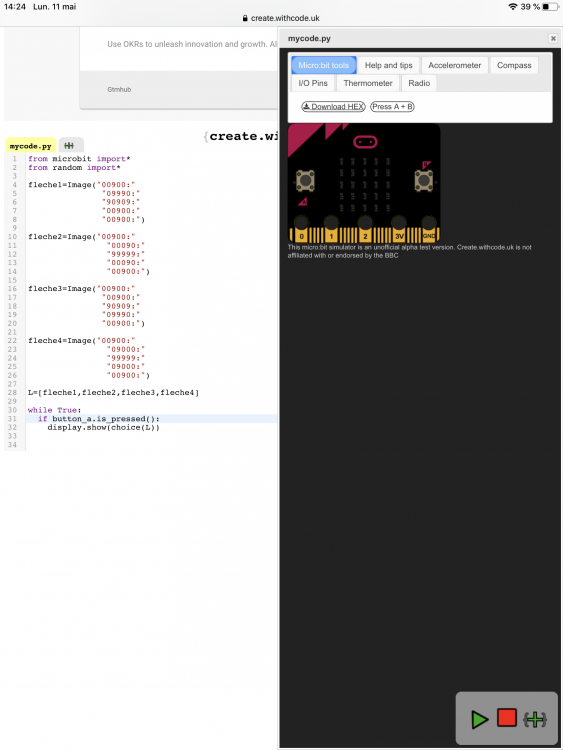The width and height of the screenshot is (563, 750).
Task: Click the Gtmhub advertiser label
Action: (x=119, y=89)
